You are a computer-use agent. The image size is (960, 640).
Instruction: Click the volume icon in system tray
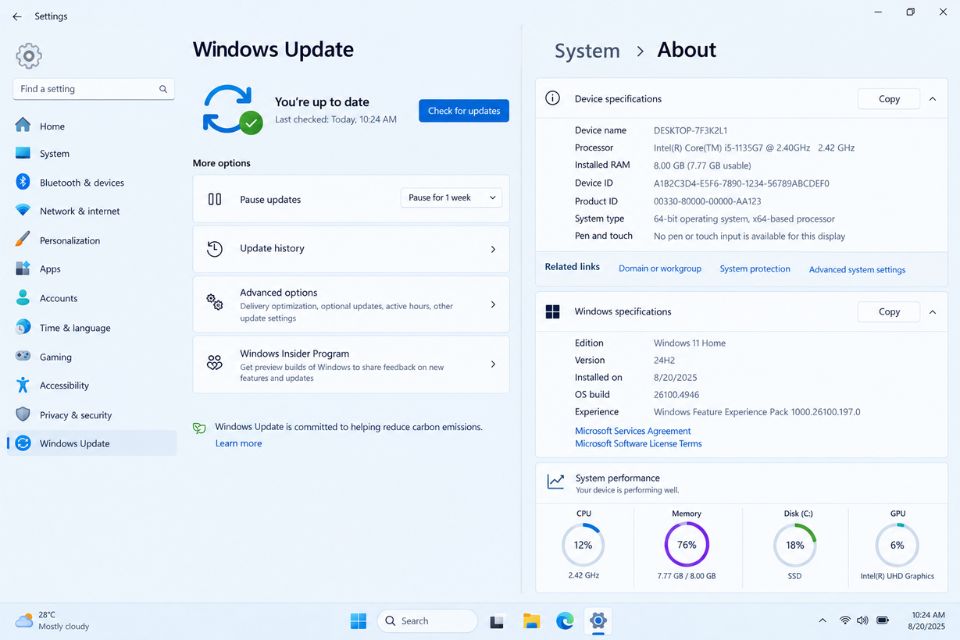862,620
